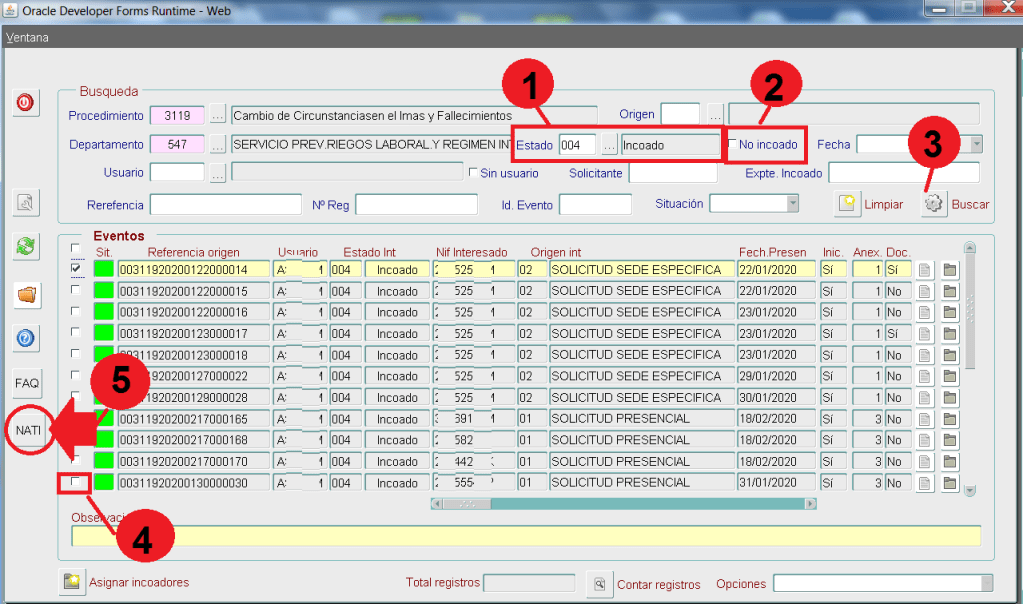
Task: Click the FAQ sidebar button
Action: [26, 383]
